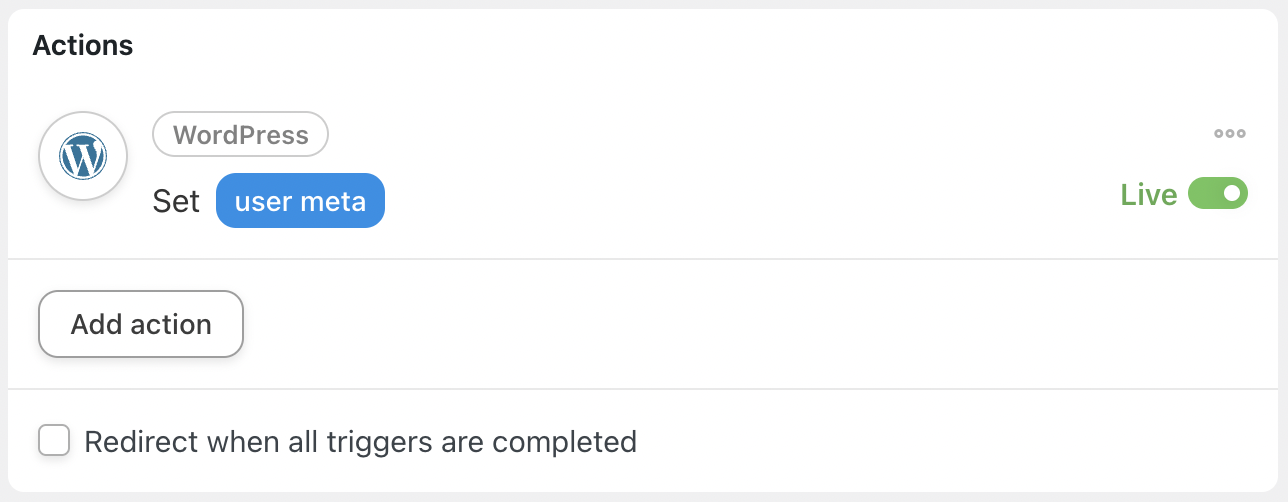Viewport: 1288px width, 502px height.
Task: Toggle the Live switch off
Action: pos(1218,193)
